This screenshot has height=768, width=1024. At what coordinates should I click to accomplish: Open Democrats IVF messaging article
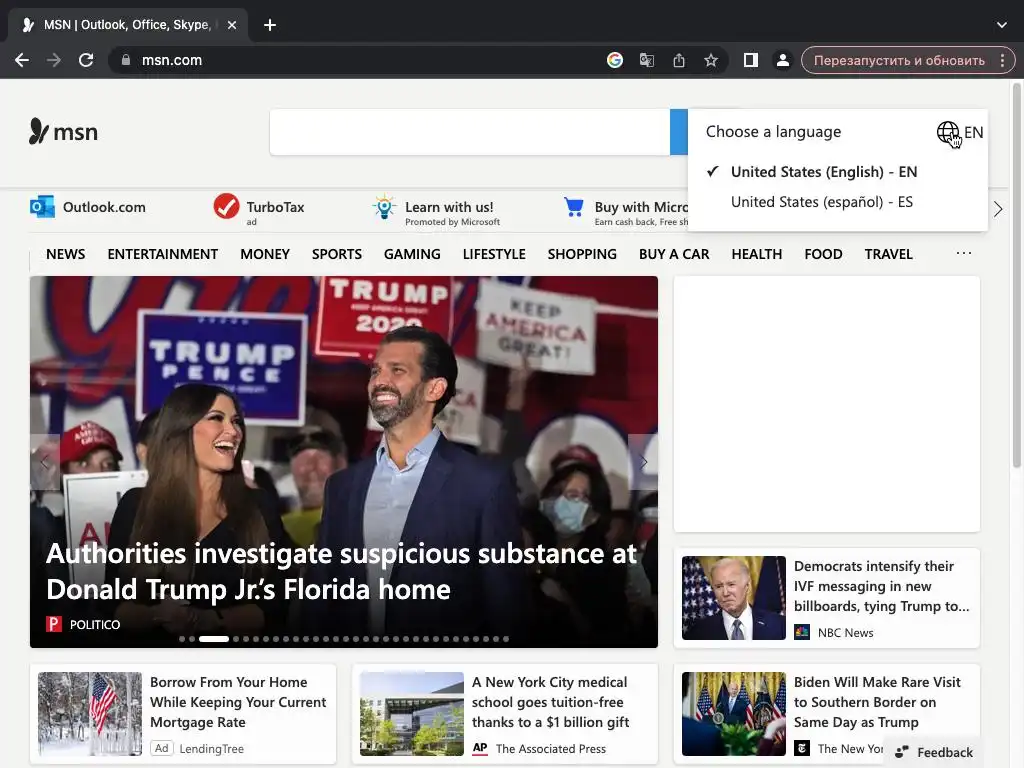pyautogui.click(x=881, y=586)
